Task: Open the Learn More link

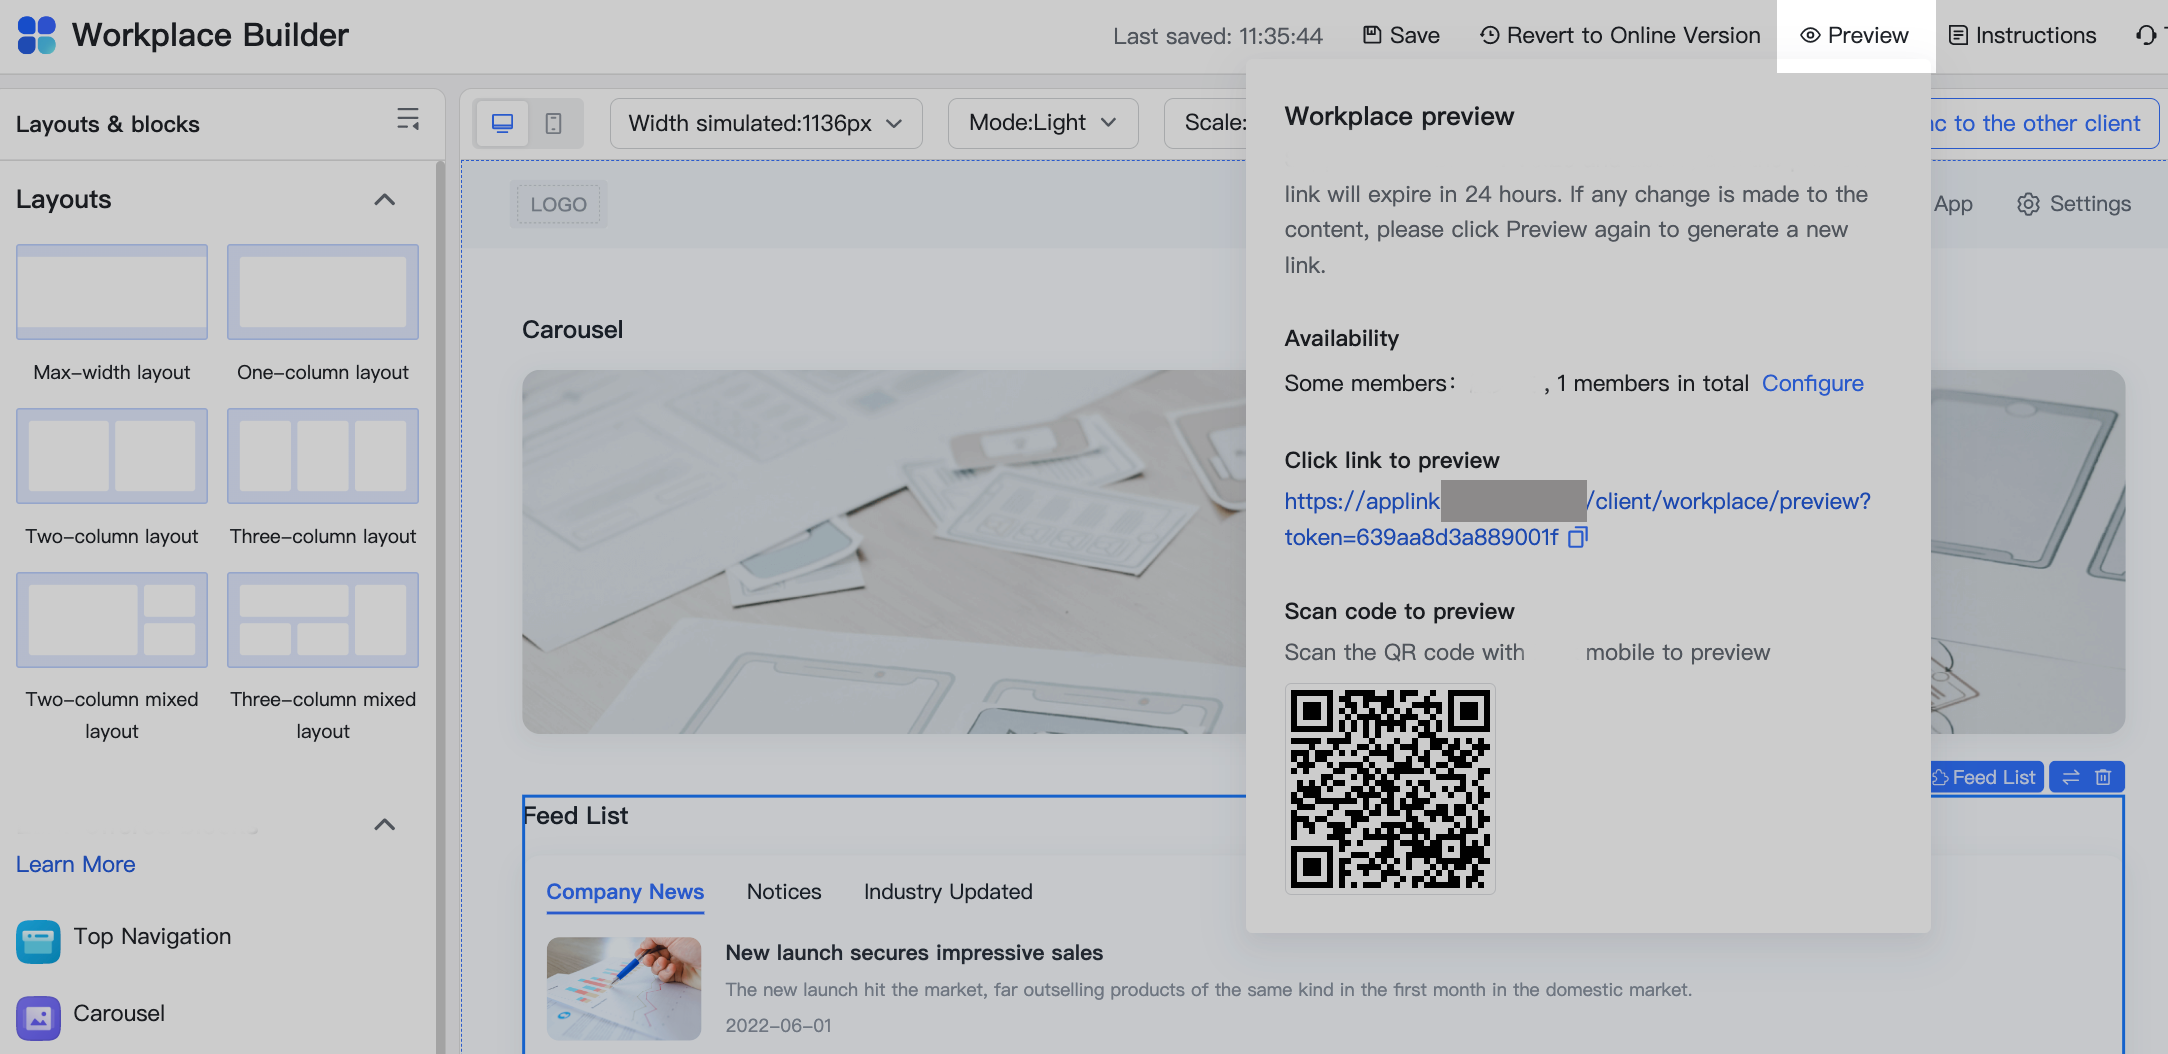Action: click(75, 864)
